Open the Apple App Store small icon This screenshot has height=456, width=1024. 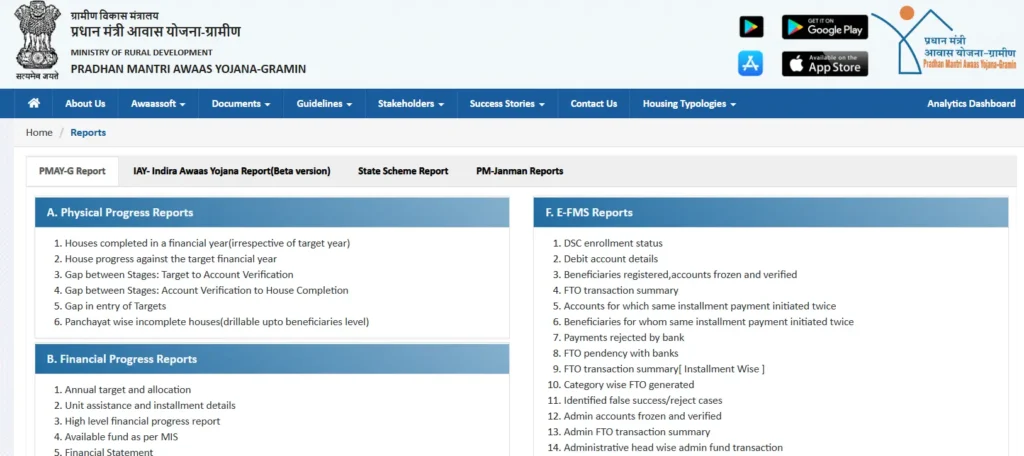tap(751, 63)
